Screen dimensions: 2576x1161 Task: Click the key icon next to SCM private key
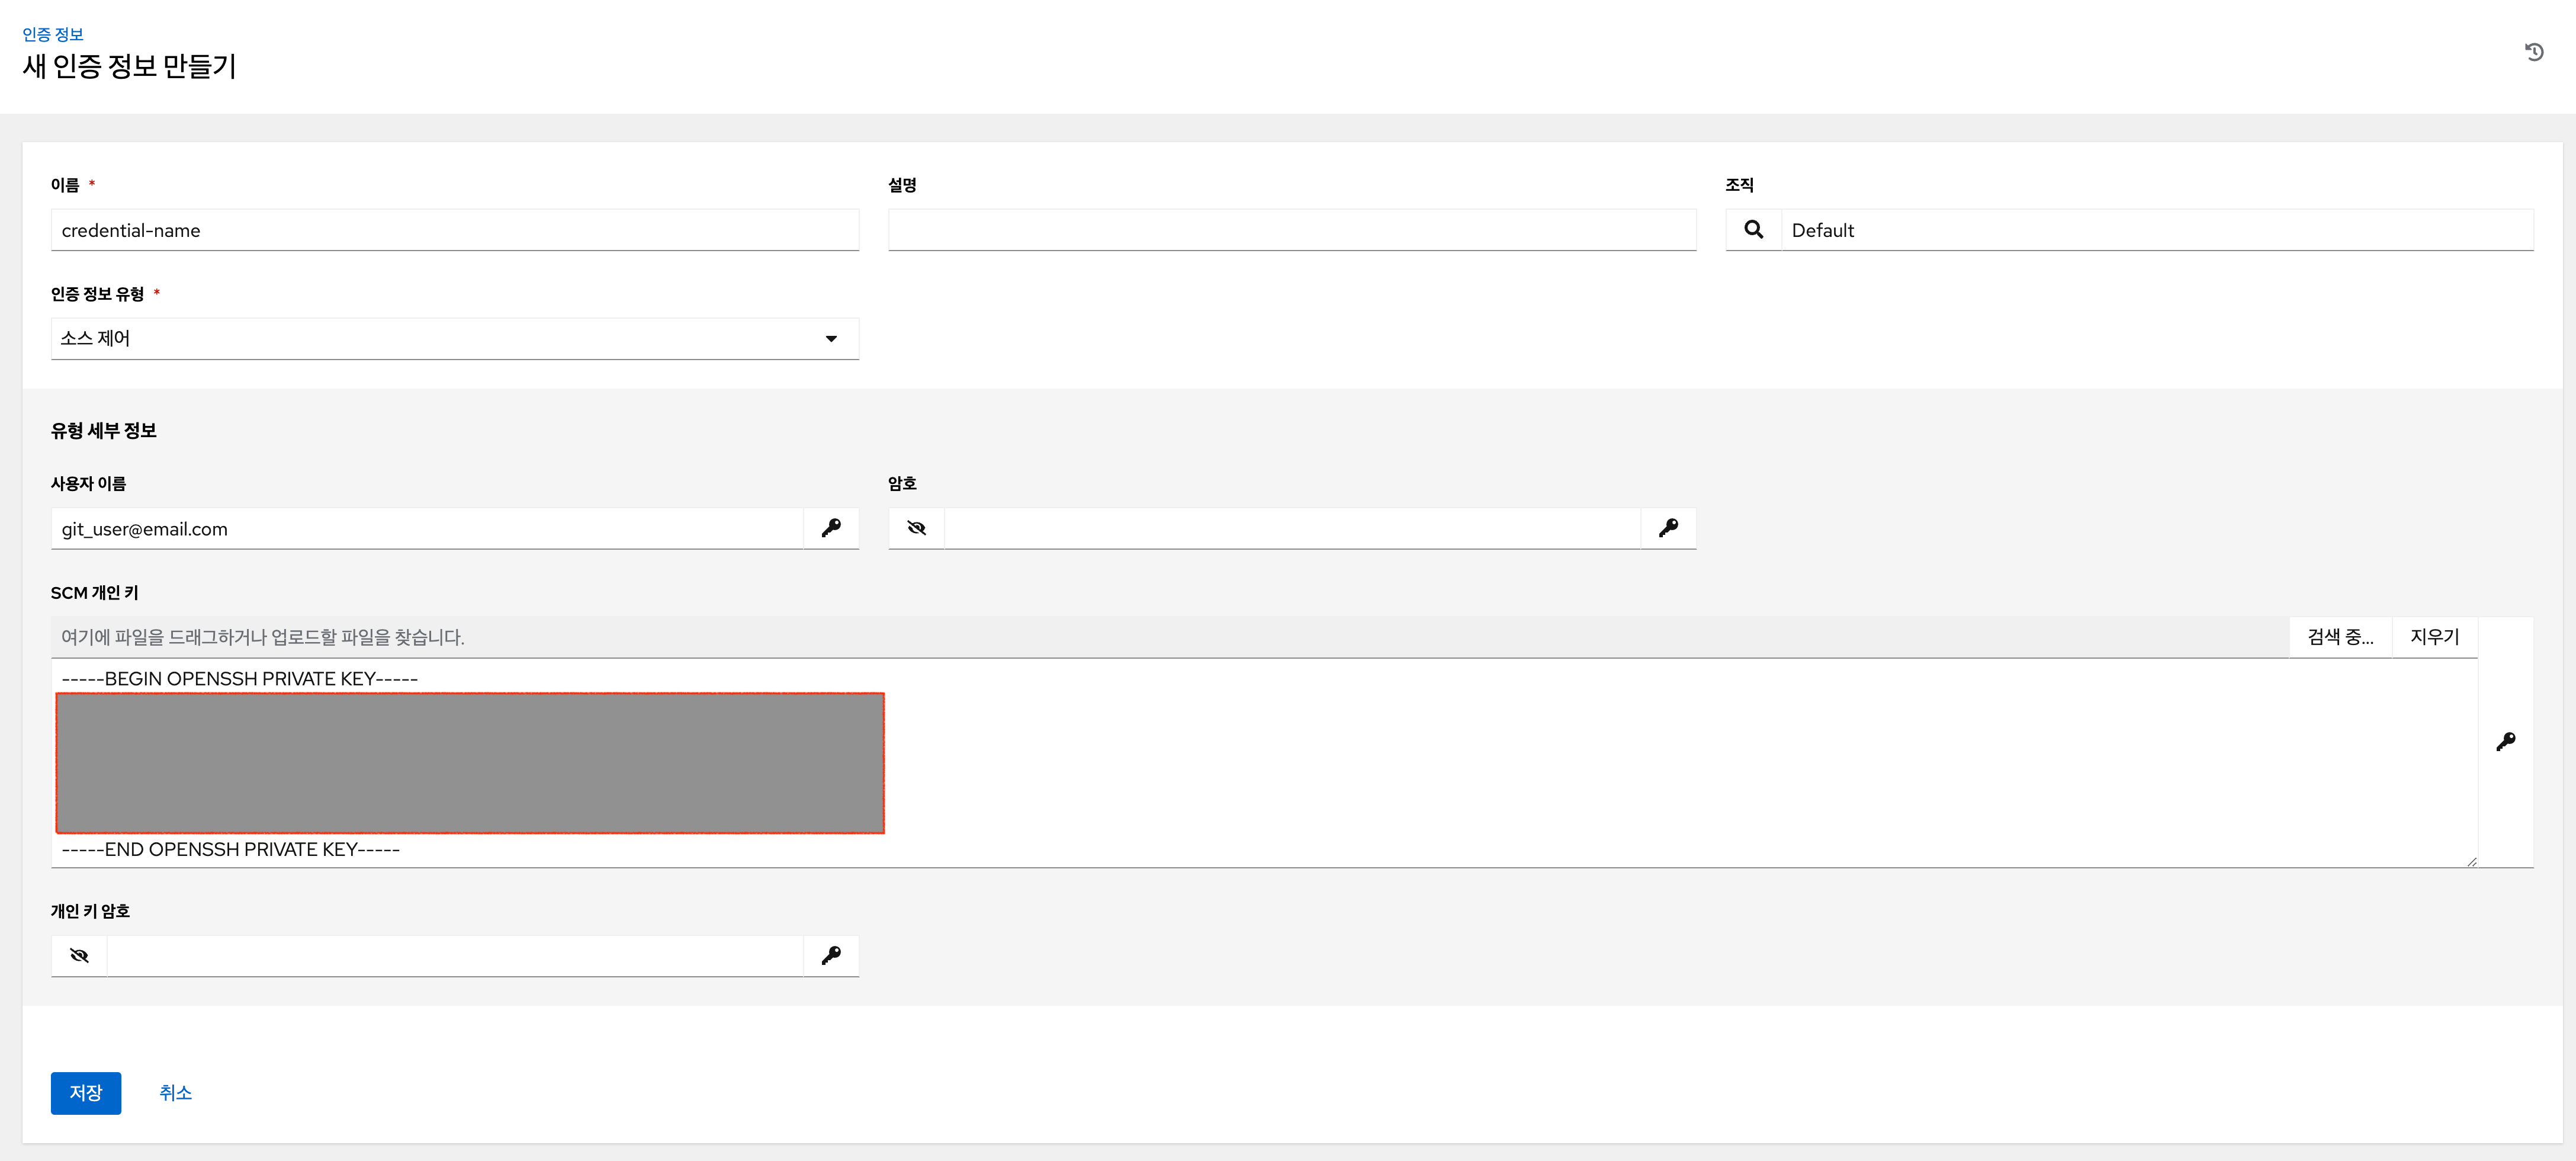(2506, 742)
